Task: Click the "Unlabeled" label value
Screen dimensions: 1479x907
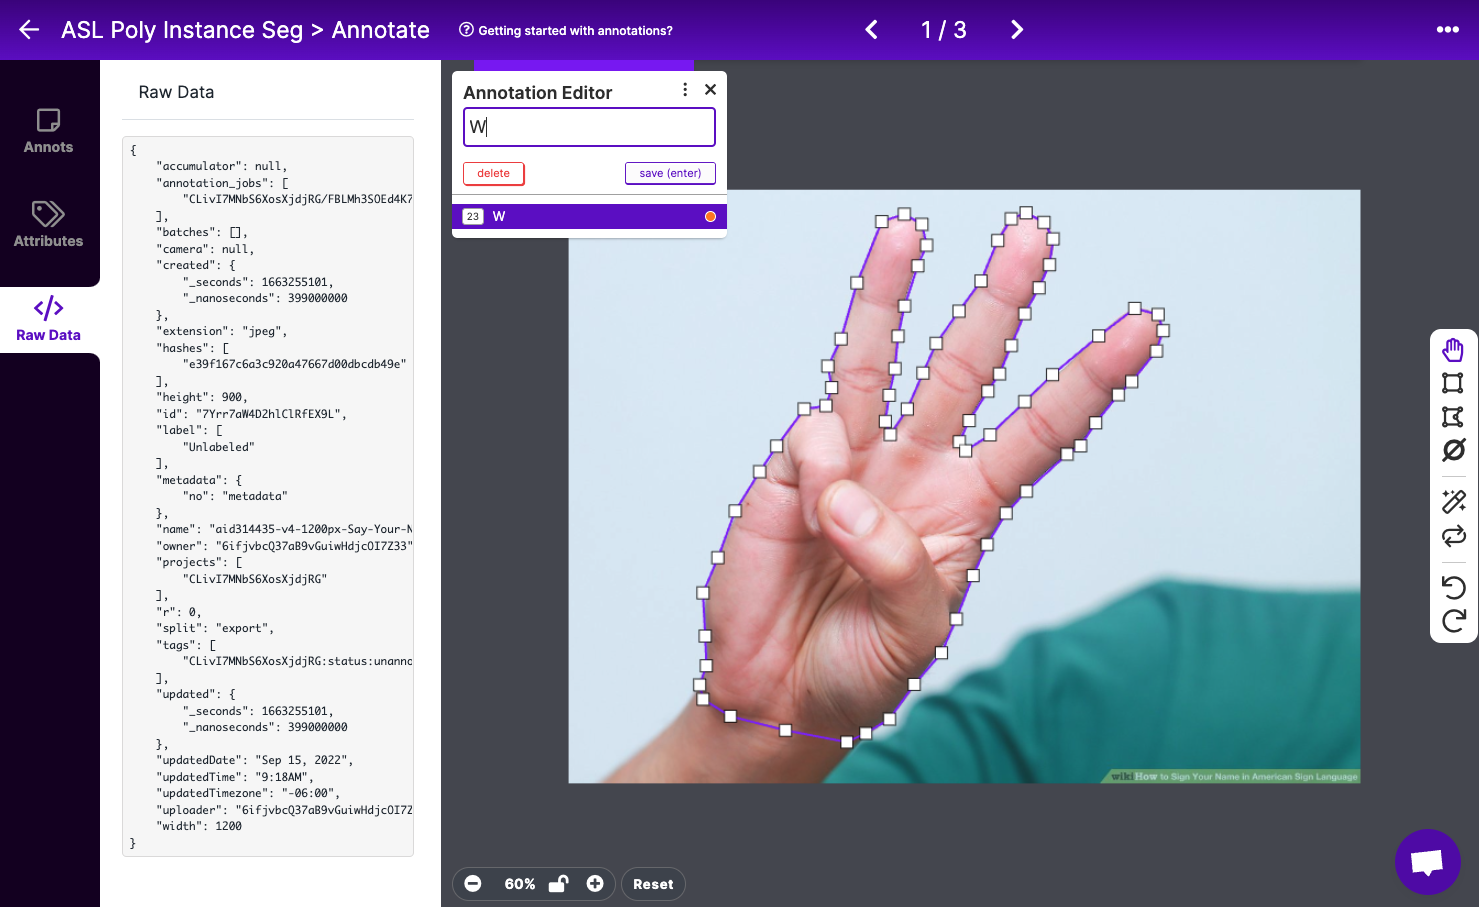Action: tap(219, 447)
